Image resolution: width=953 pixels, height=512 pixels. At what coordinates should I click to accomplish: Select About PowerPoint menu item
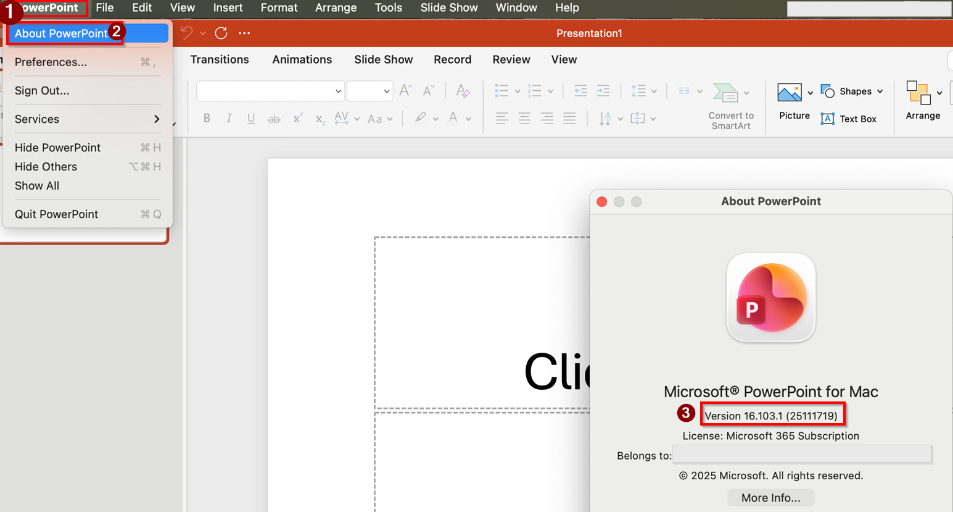click(61, 33)
